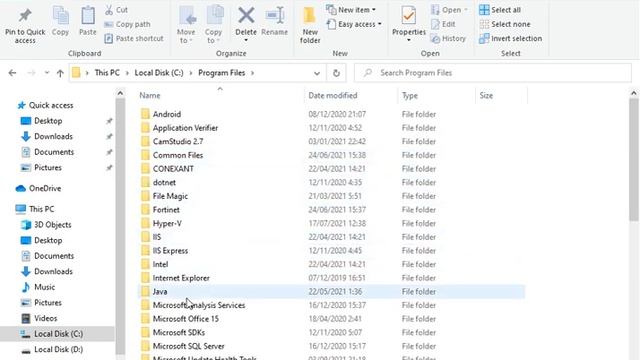
Task: Click the Copy ribbon icon
Action: (60, 16)
